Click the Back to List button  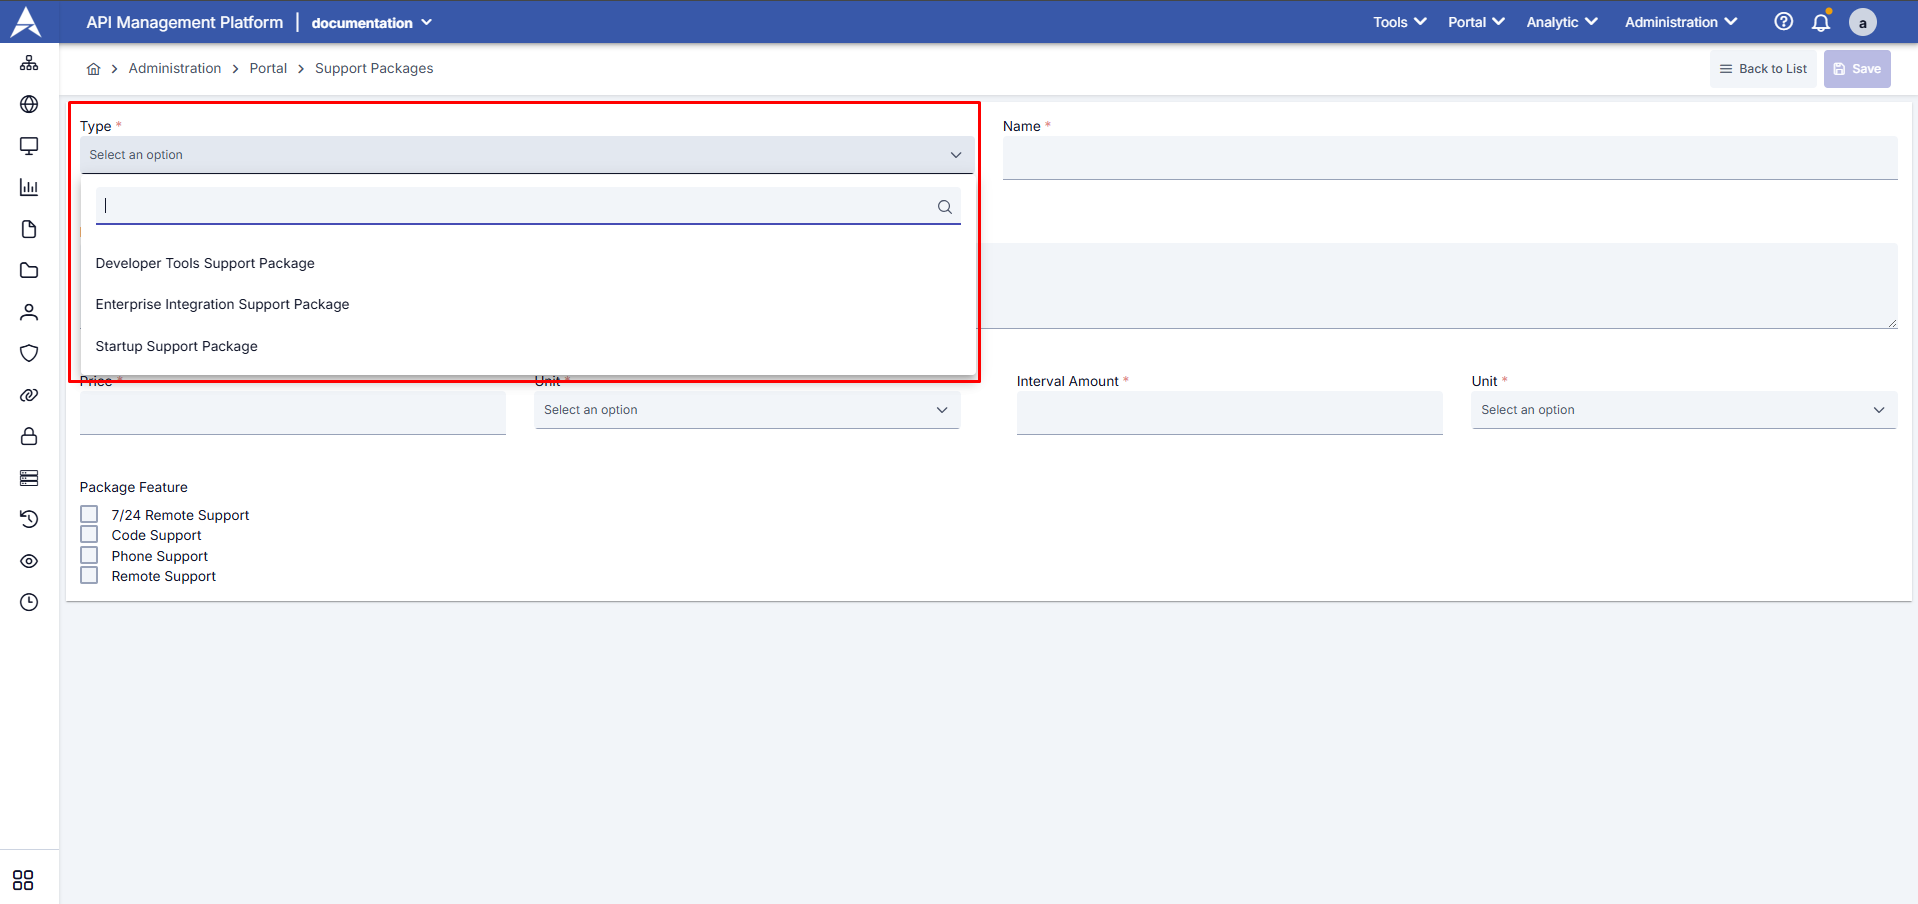pyautogui.click(x=1762, y=69)
